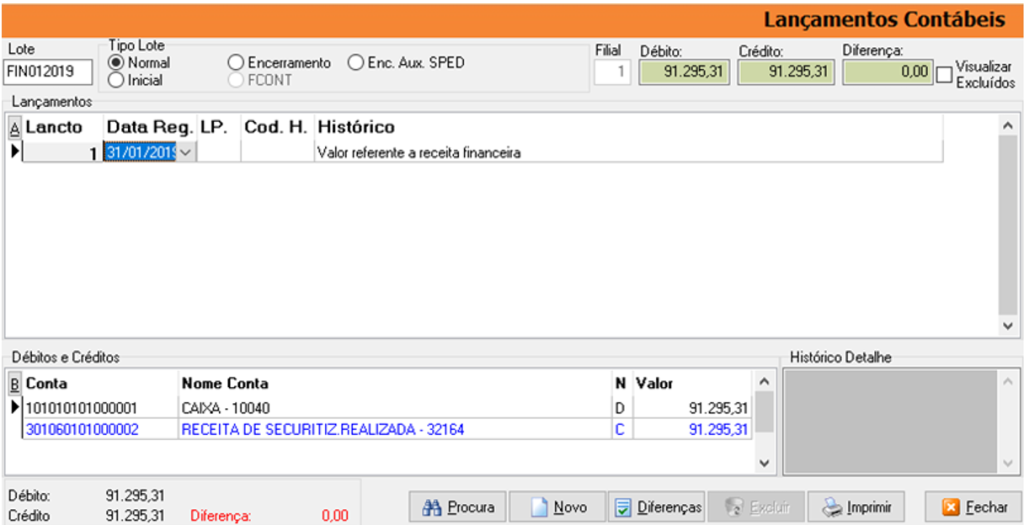Click the Histórico Detalhe scroll down arrow
This screenshot has width=1024, height=525.
click(1006, 462)
